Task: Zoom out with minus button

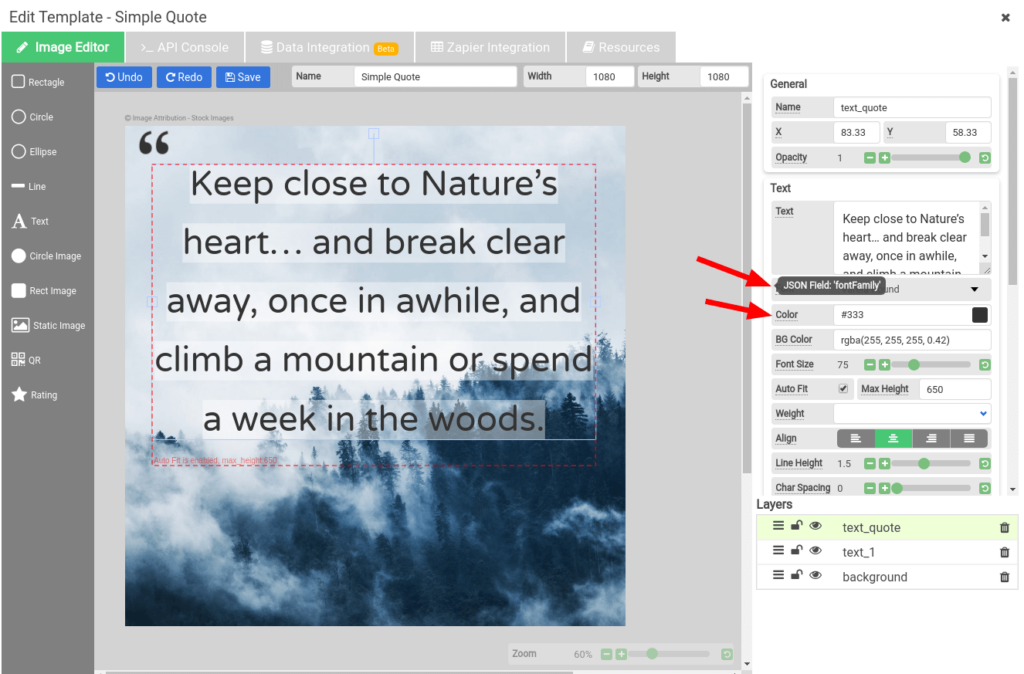Action: [x=606, y=654]
